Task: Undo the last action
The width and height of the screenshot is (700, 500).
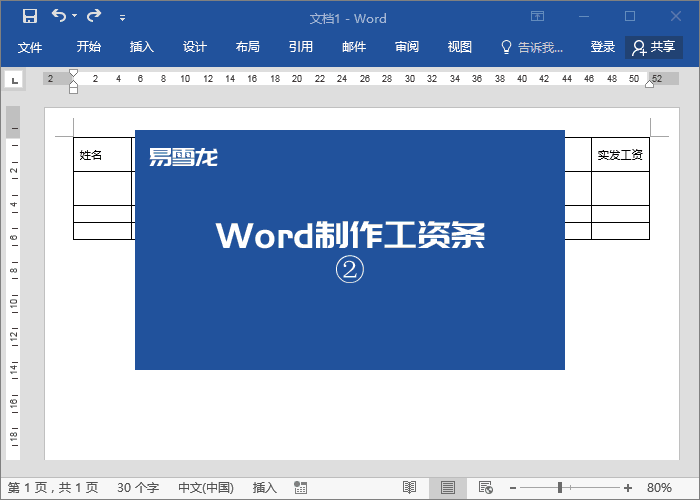Action: click(58, 16)
